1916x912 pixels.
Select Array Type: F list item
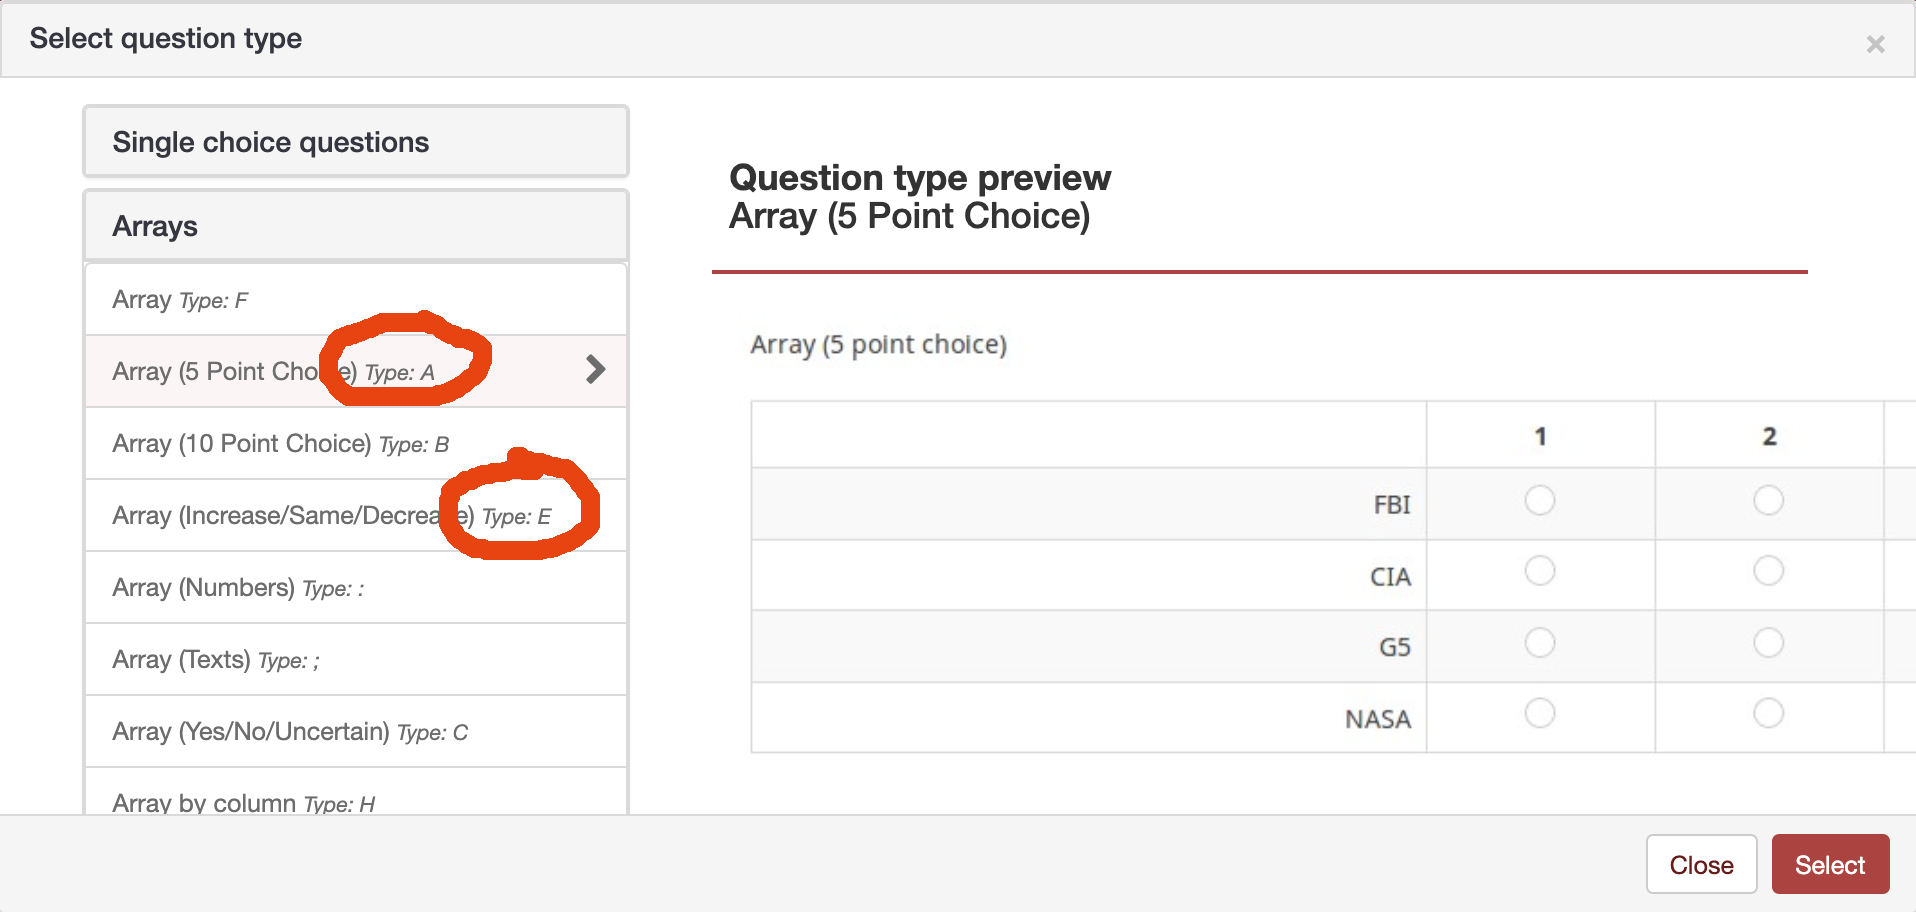pos(355,300)
